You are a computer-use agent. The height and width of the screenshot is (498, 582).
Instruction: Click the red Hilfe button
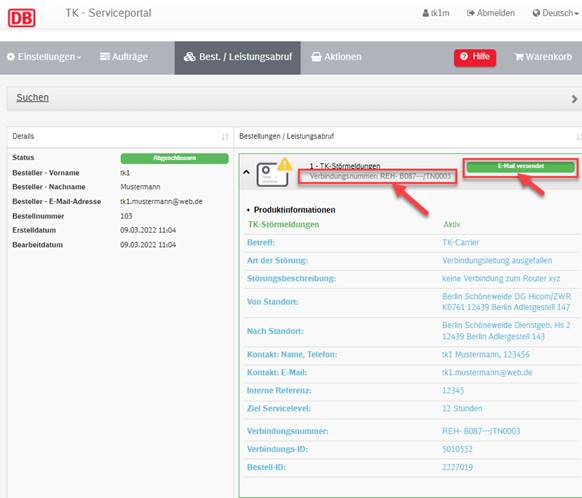click(475, 57)
